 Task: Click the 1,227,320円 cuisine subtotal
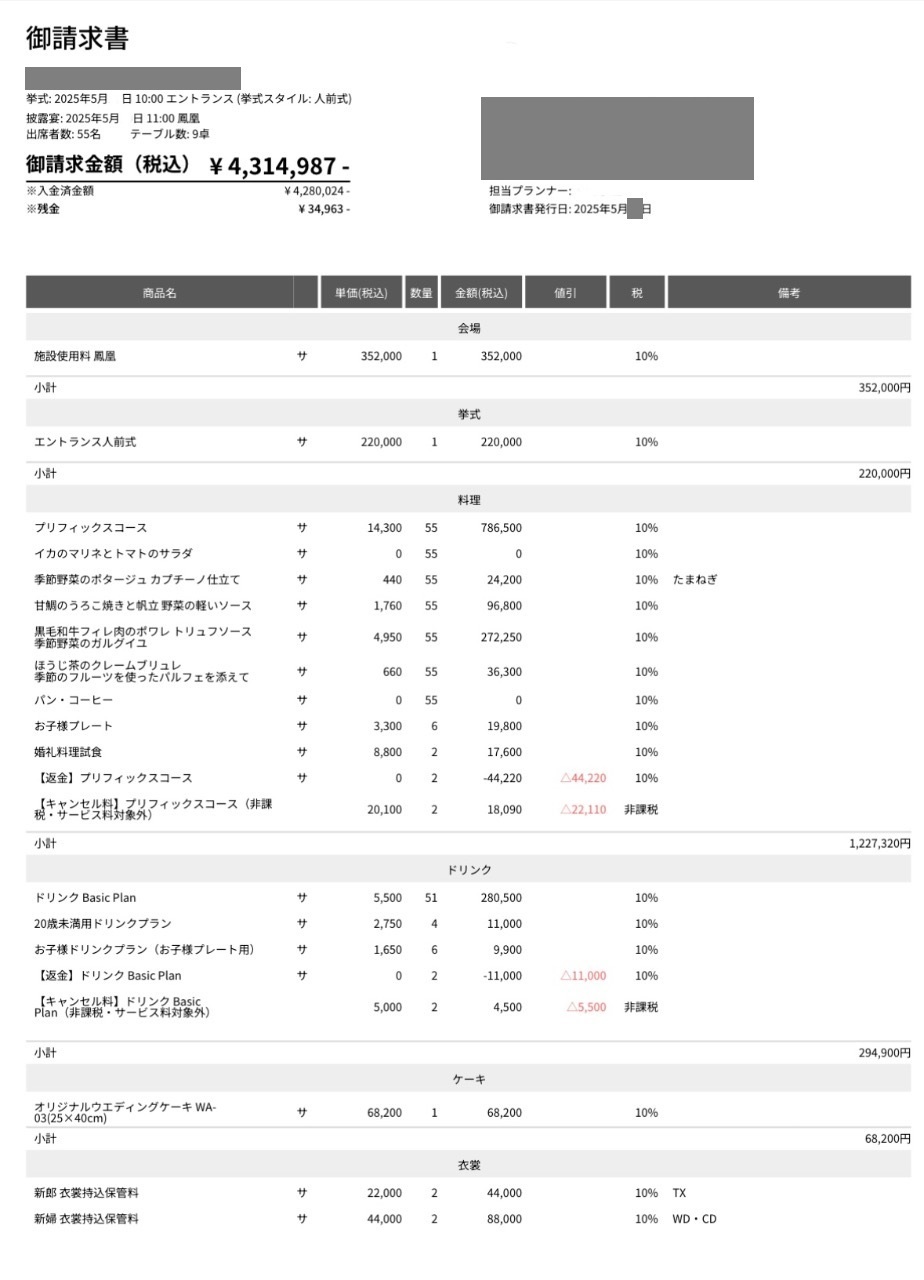pyautogui.click(x=879, y=844)
